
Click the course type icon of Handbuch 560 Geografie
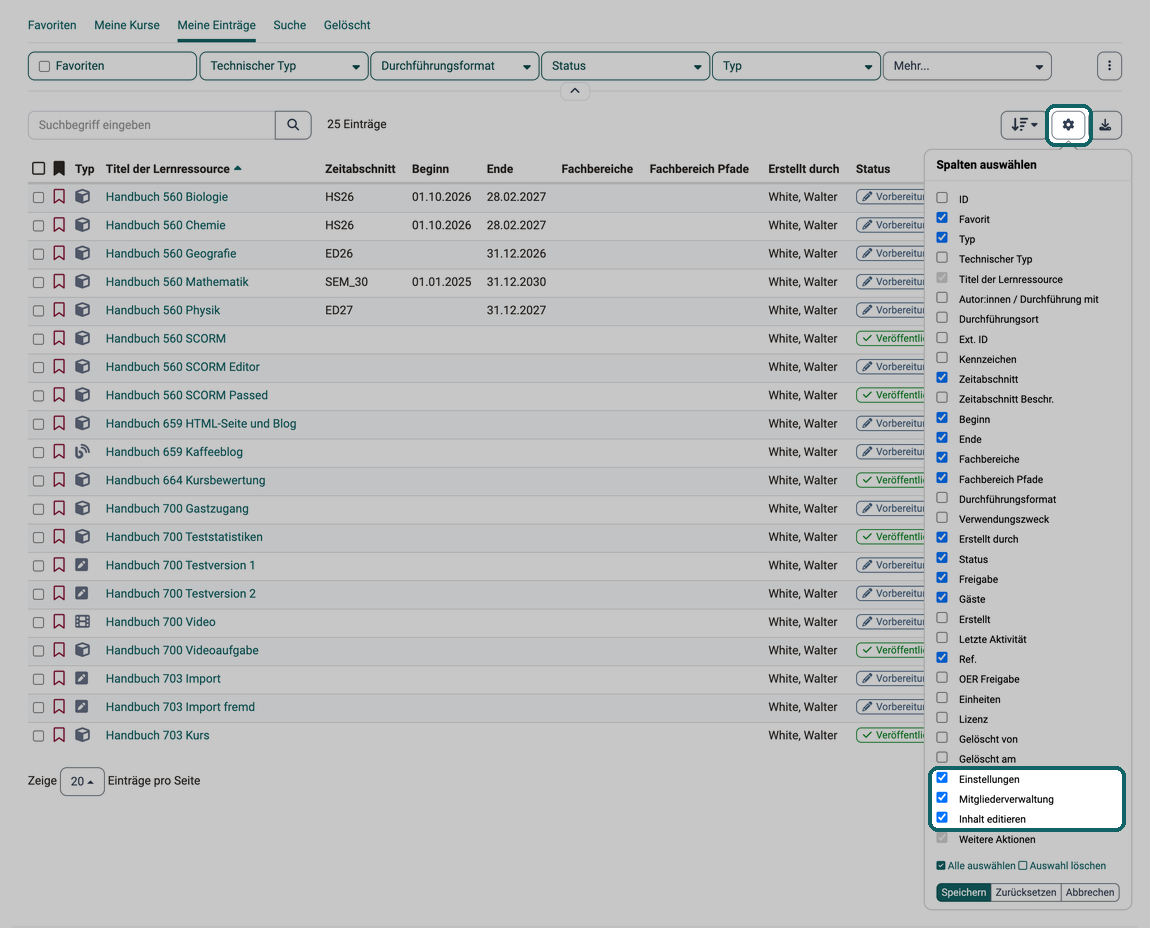[83, 253]
